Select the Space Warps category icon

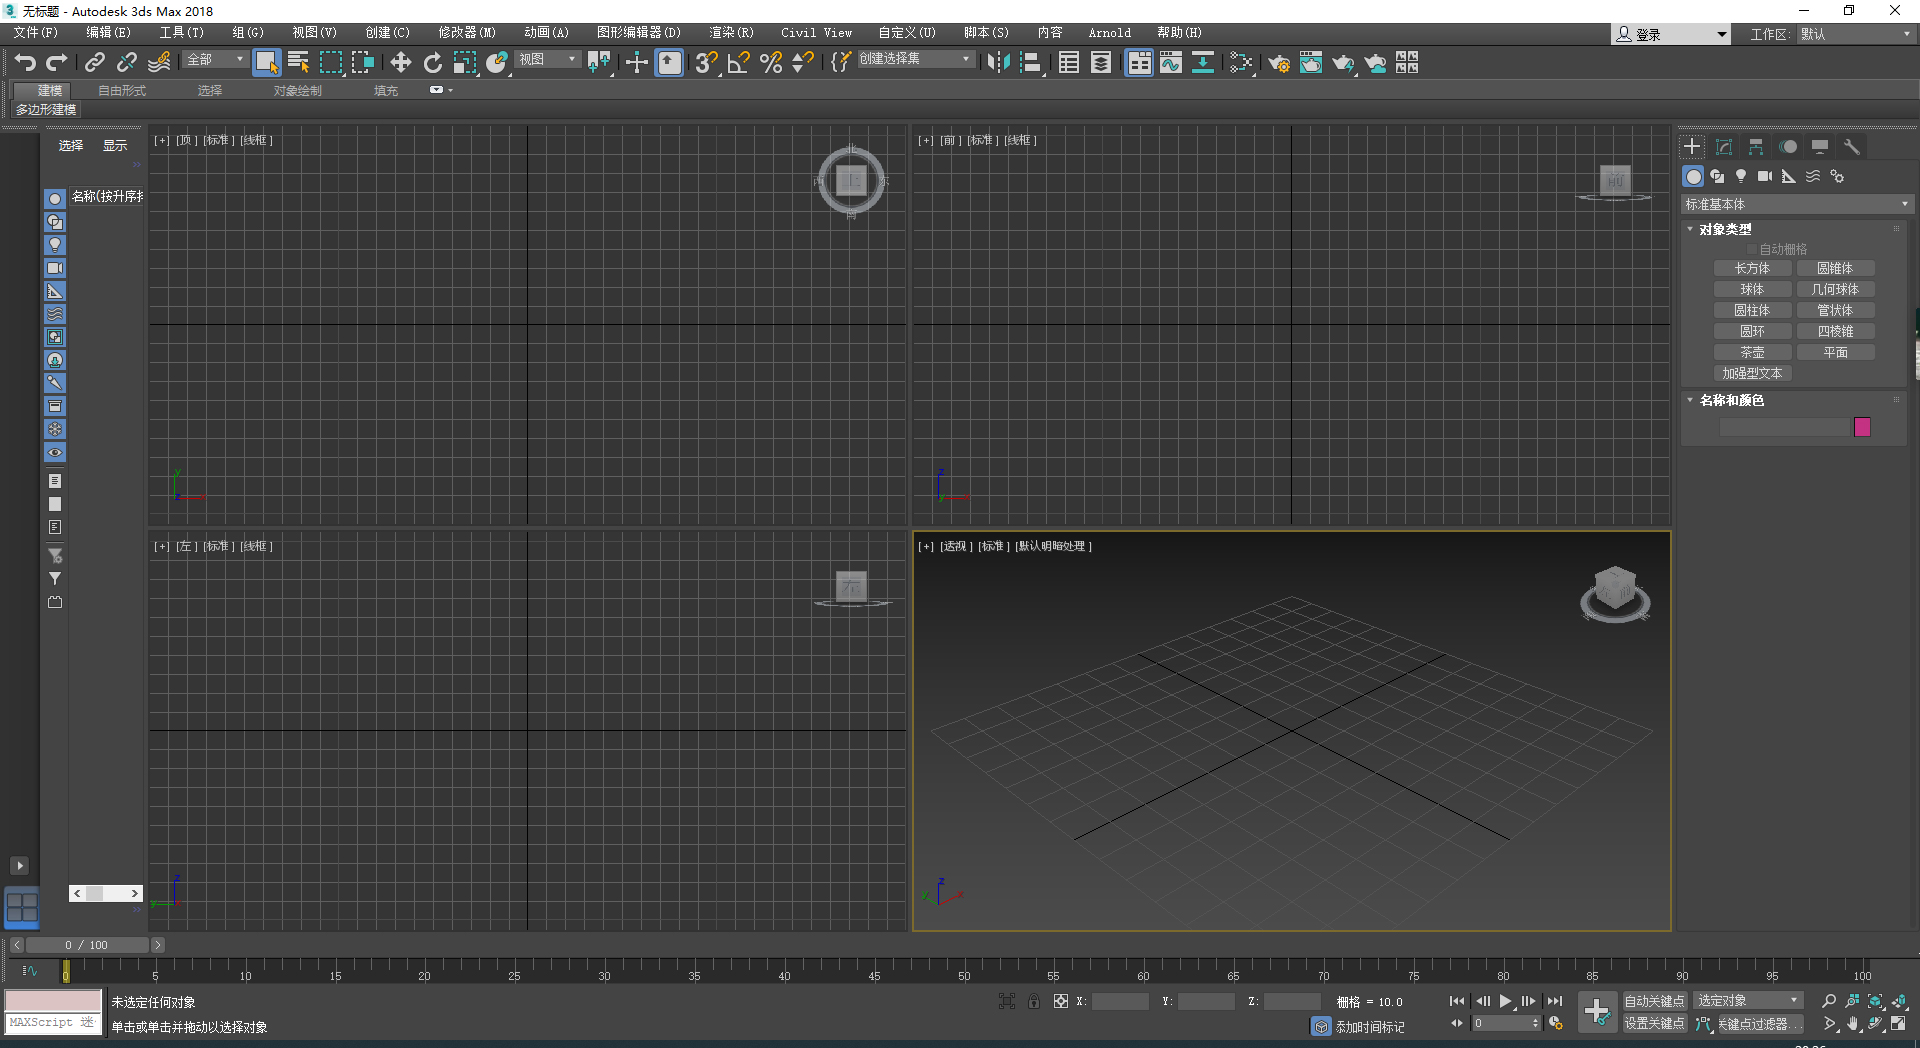pyautogui.click(x=1813, y=176)
